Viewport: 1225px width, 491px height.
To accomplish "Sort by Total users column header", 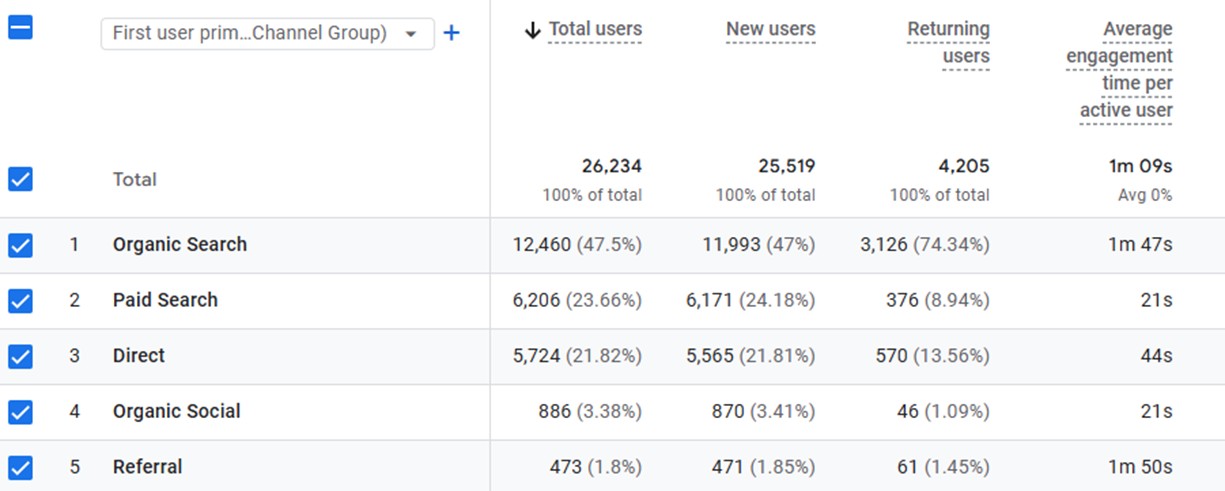I will click(595, 30).
